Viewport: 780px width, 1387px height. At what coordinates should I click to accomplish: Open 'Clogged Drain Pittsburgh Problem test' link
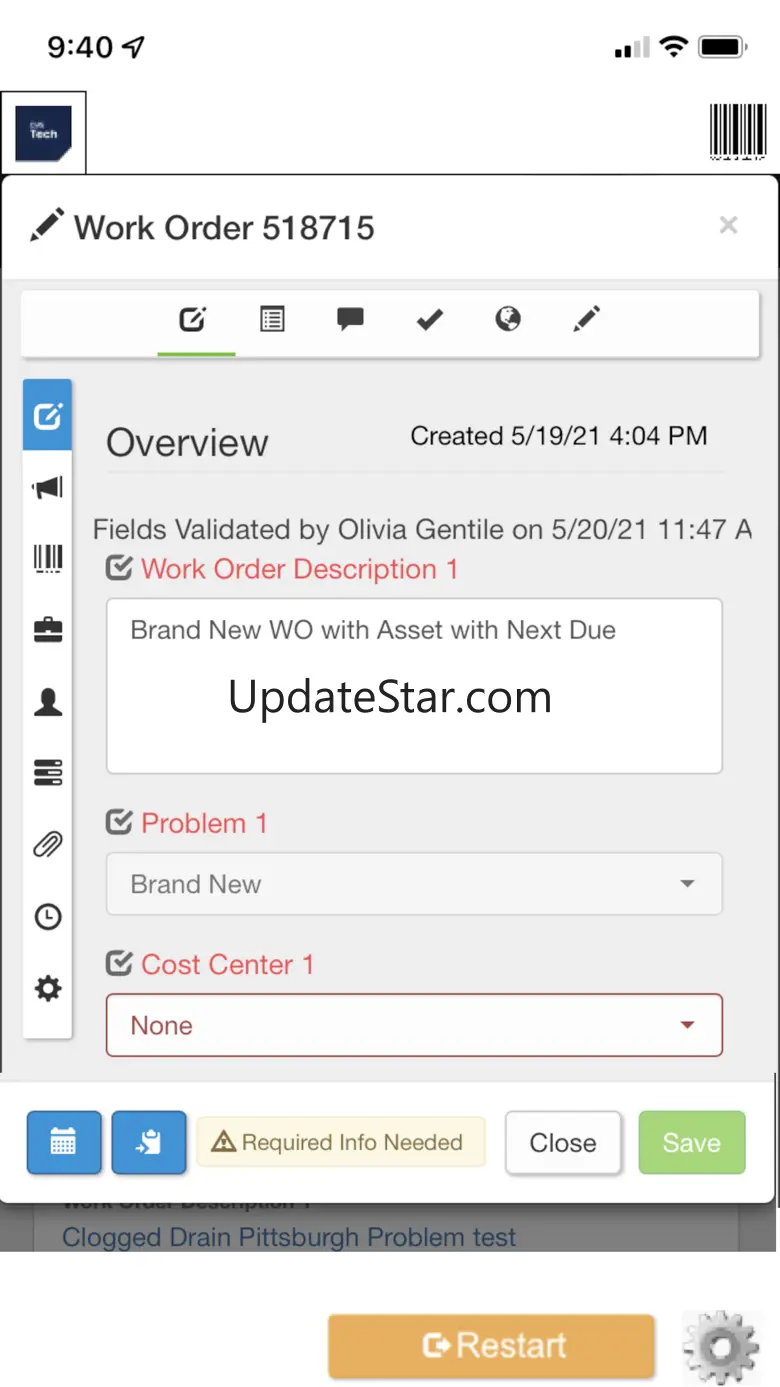289,1237
